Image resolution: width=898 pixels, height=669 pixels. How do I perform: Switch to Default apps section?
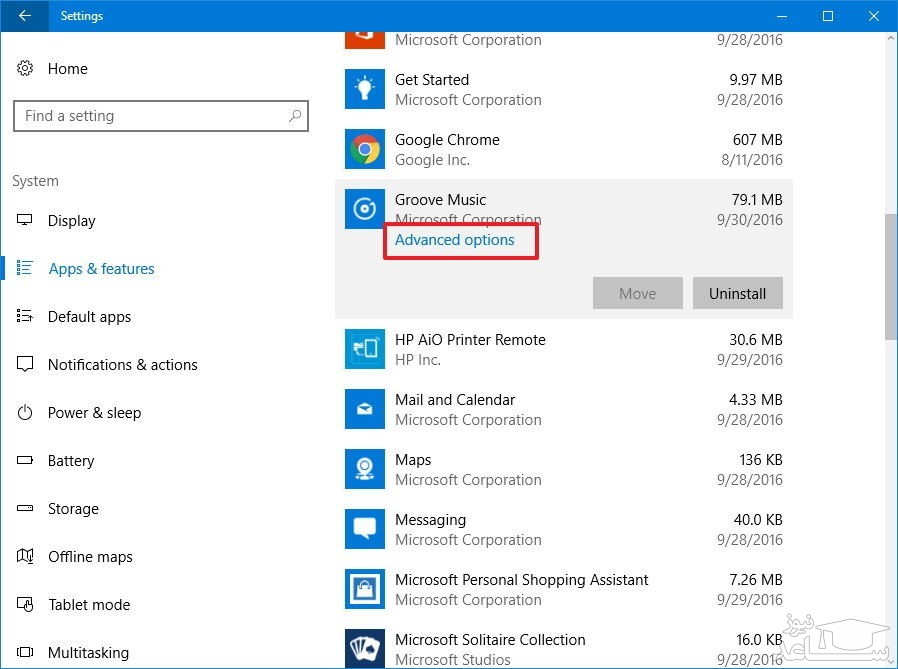tap(90, 317)
